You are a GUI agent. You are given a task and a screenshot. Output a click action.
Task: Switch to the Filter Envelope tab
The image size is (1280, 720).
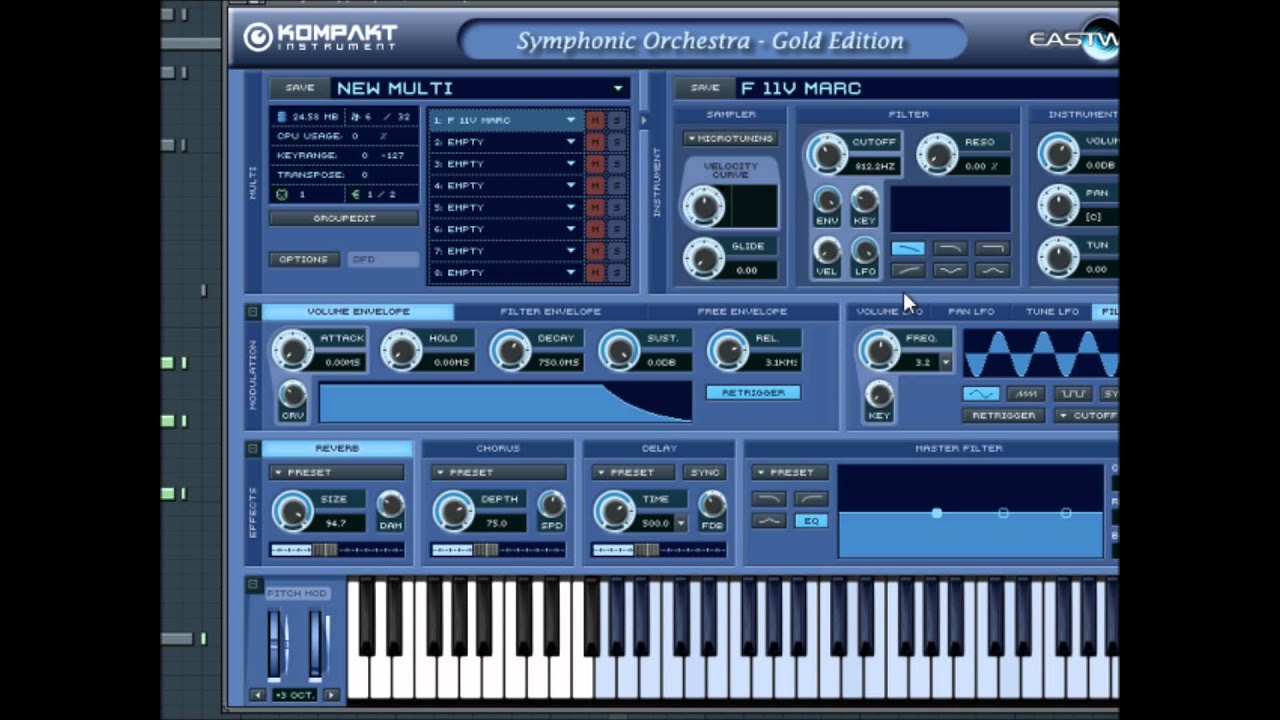(x=550, y=312)
